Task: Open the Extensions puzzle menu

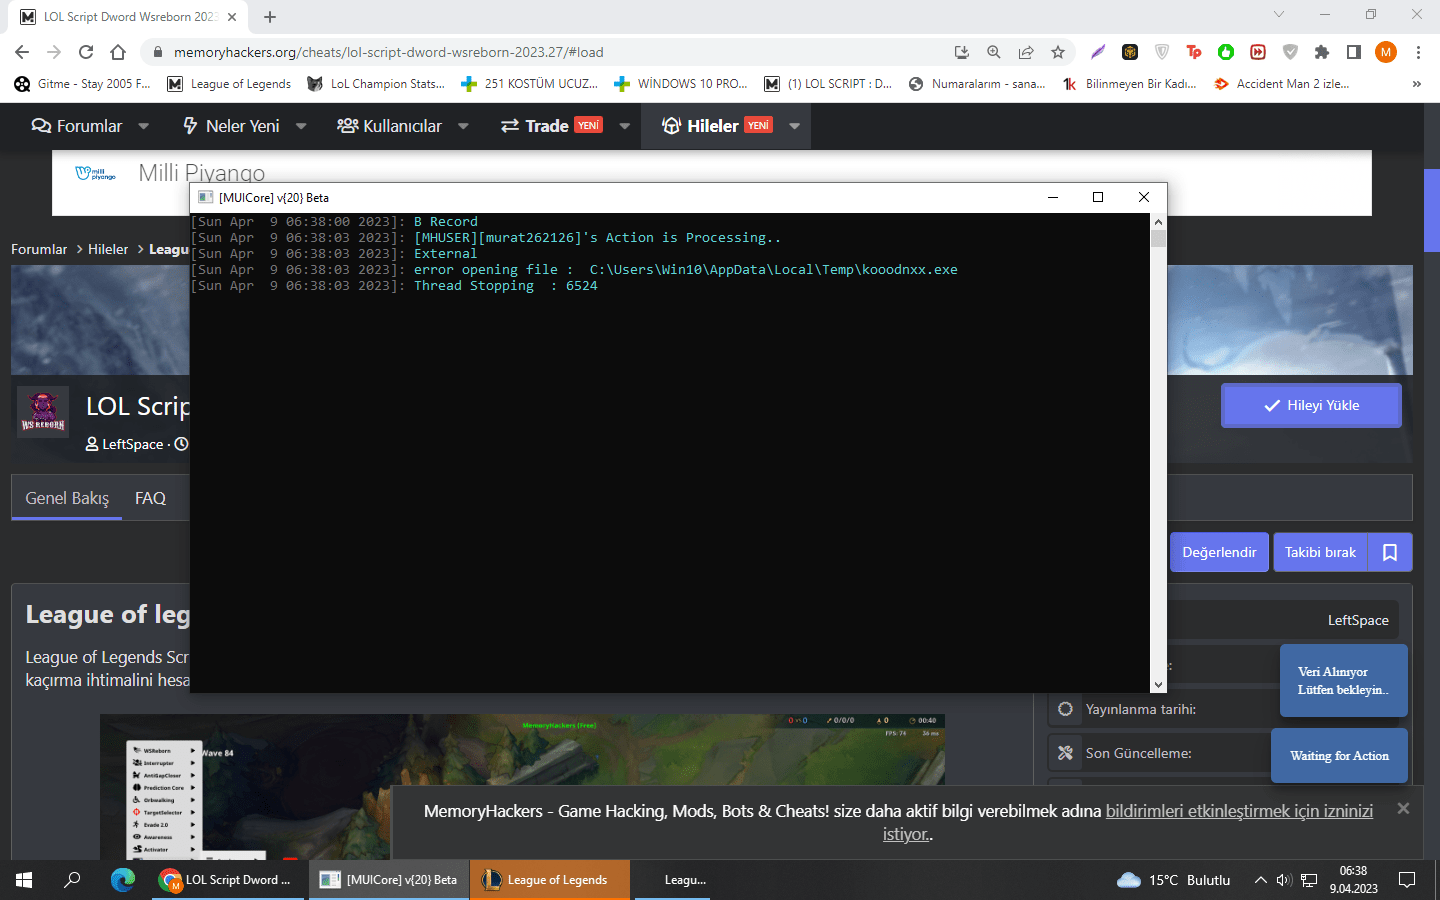Action: [1322, 52]
